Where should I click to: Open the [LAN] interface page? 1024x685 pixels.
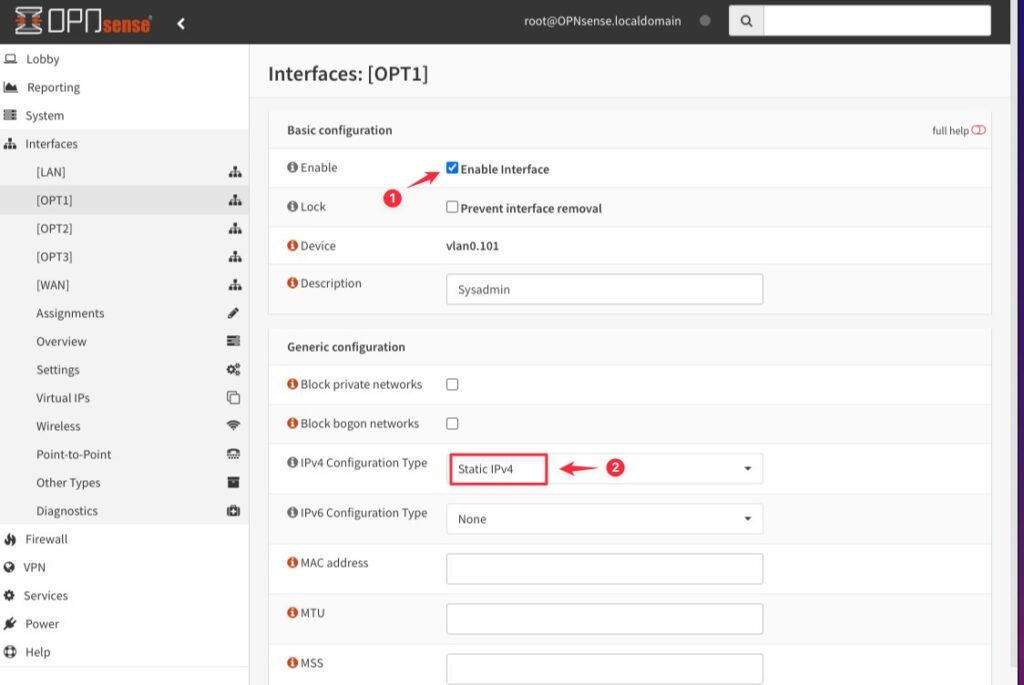[x=51, y=172]
